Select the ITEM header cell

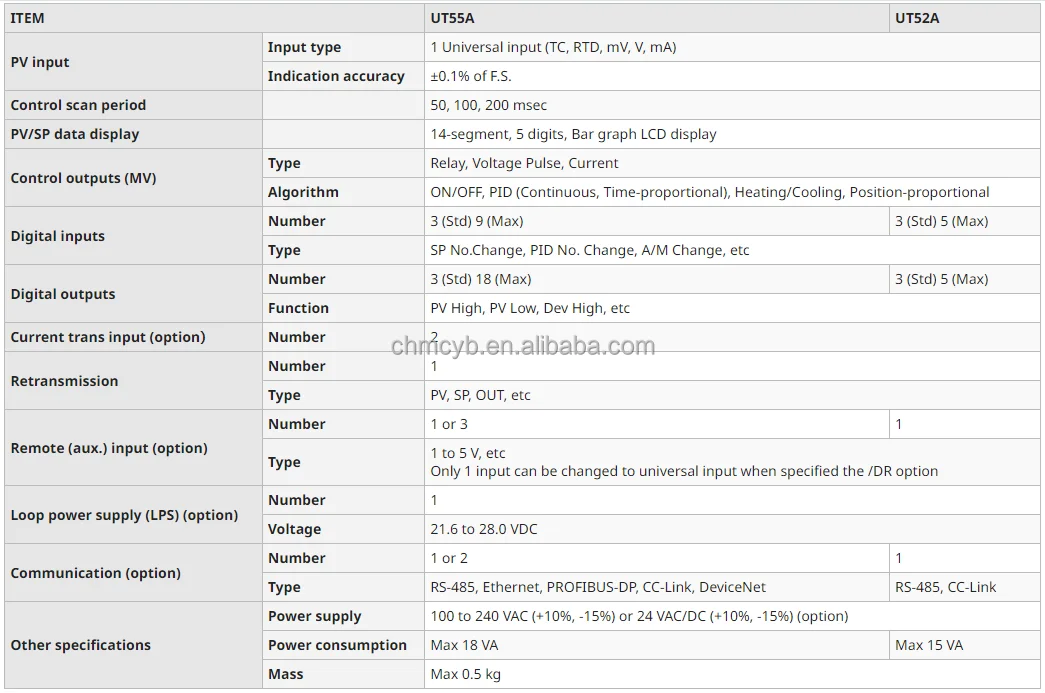[28, 18]
